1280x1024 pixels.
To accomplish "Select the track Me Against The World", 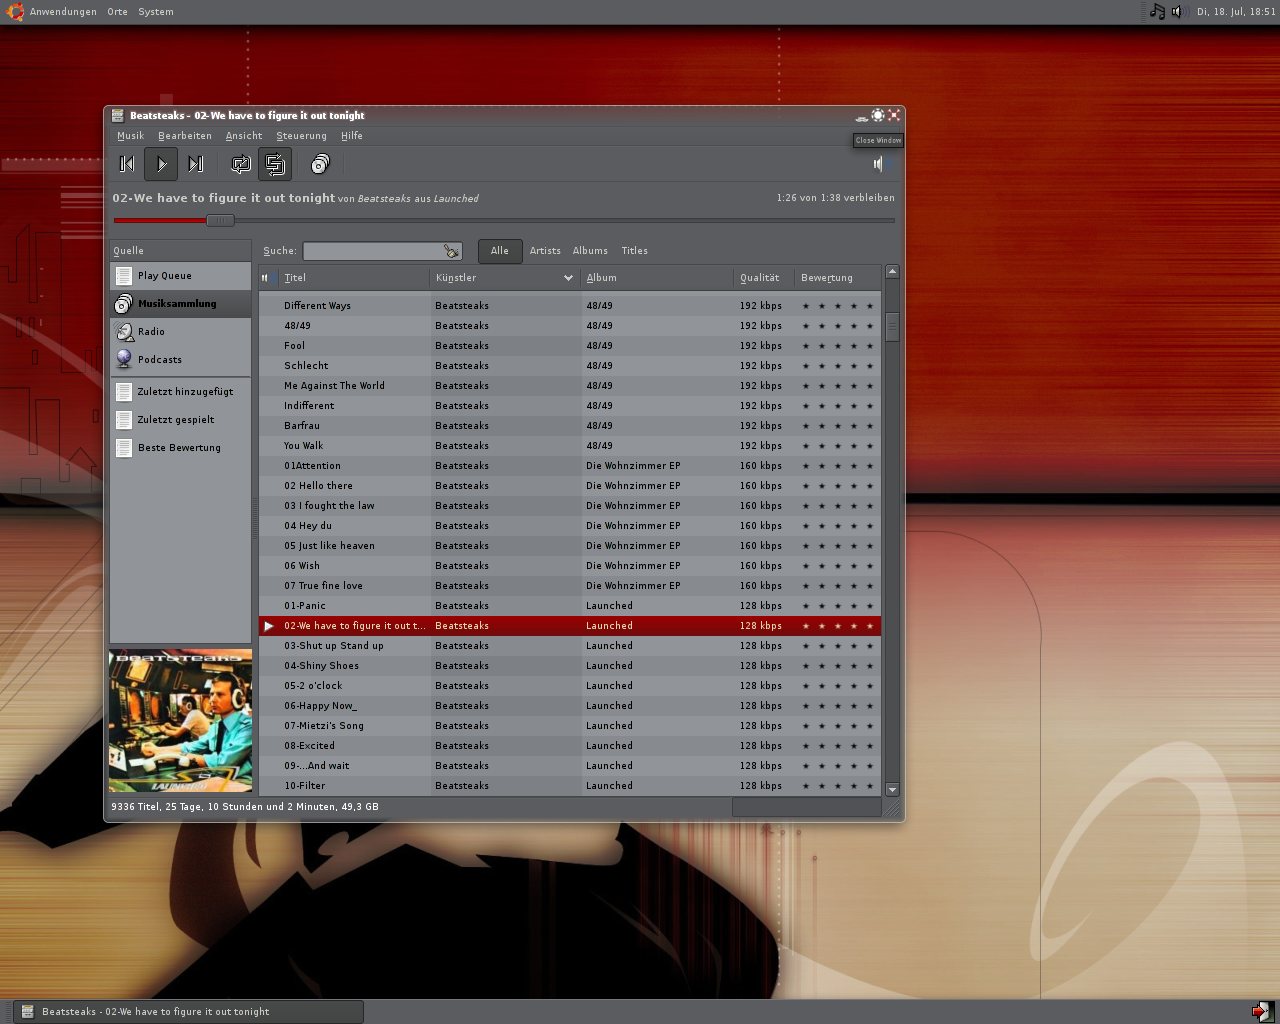I will coord(570,386).
